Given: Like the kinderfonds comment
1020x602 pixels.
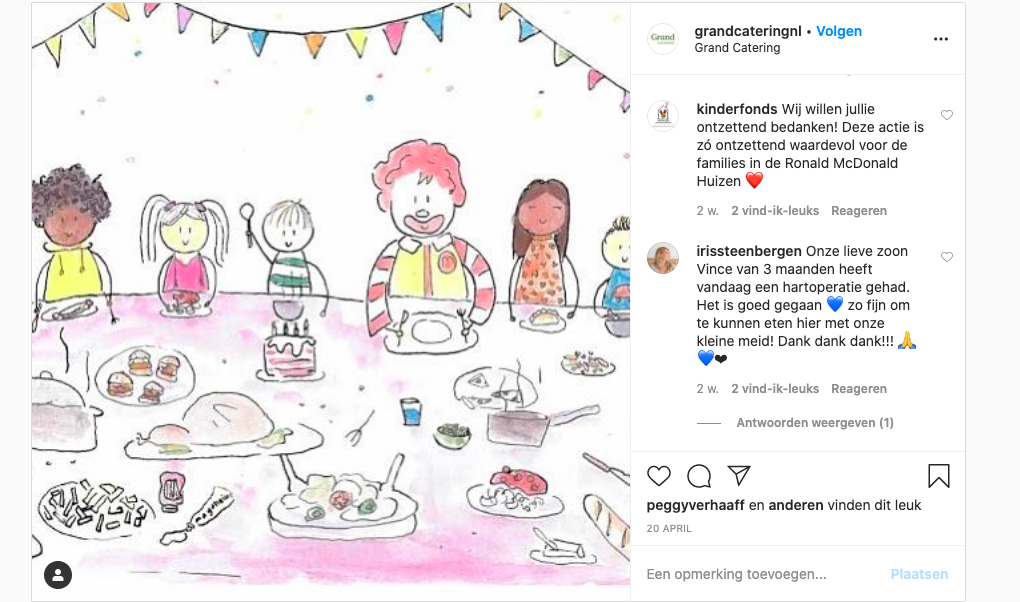Looking at the screenshot, I should (946, 115).
